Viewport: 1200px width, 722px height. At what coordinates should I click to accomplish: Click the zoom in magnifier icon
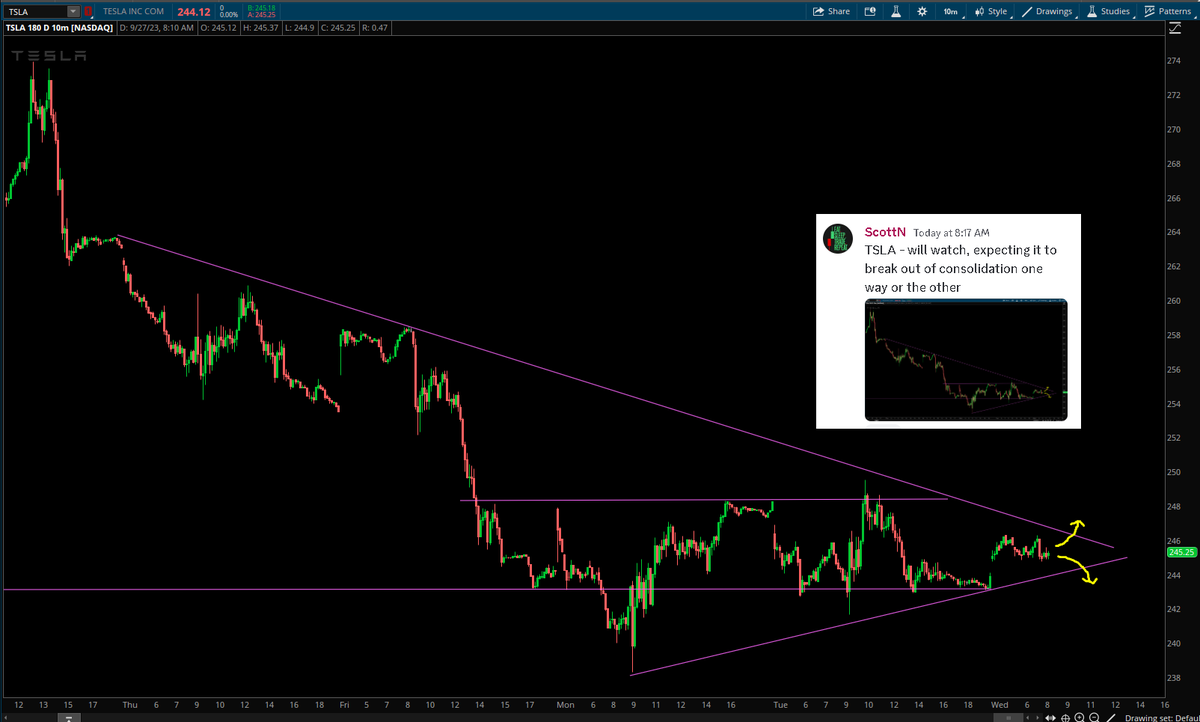tap(1079, 717)
